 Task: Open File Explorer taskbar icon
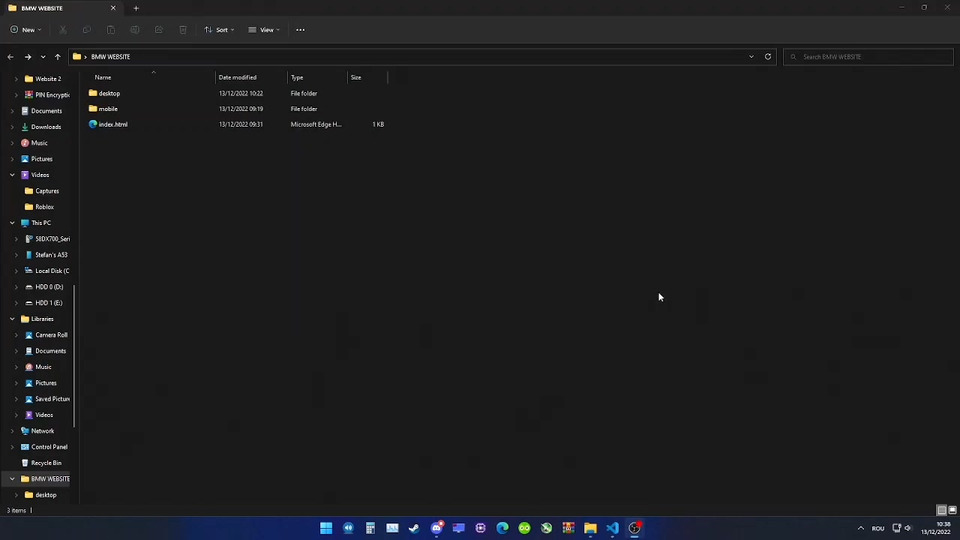coord(590,528)
